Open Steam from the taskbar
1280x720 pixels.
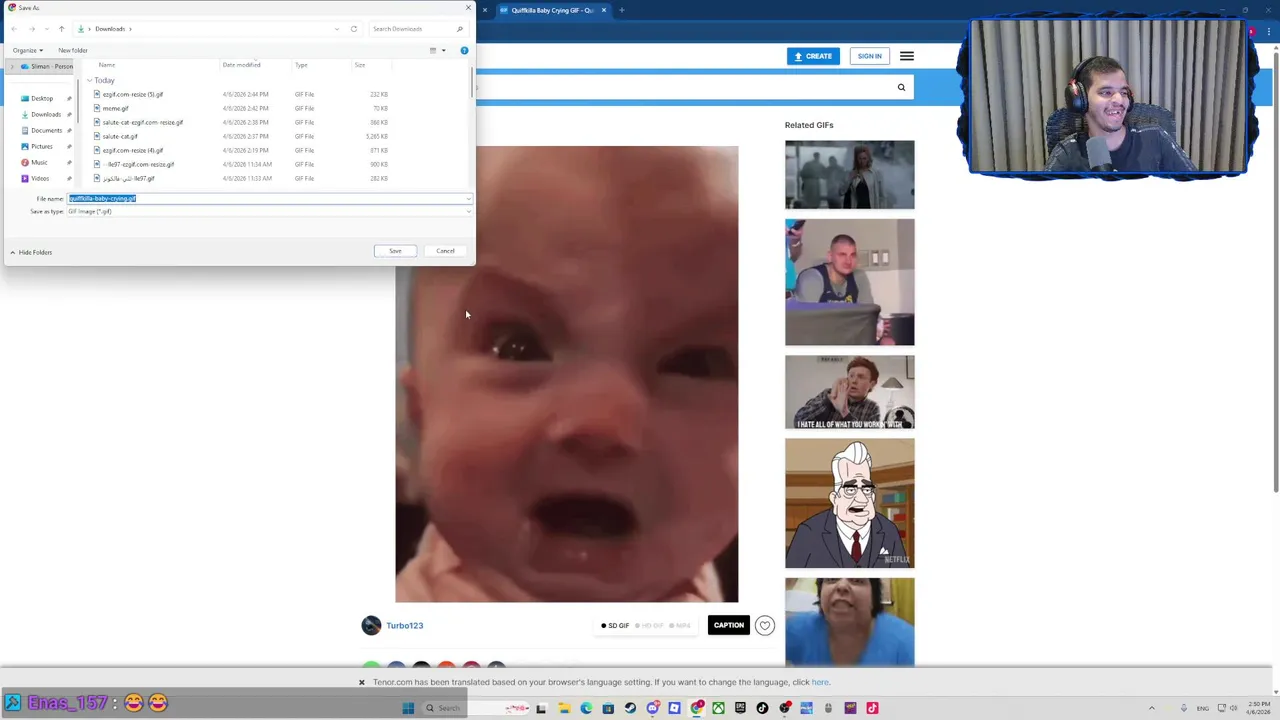coord(630,708)
